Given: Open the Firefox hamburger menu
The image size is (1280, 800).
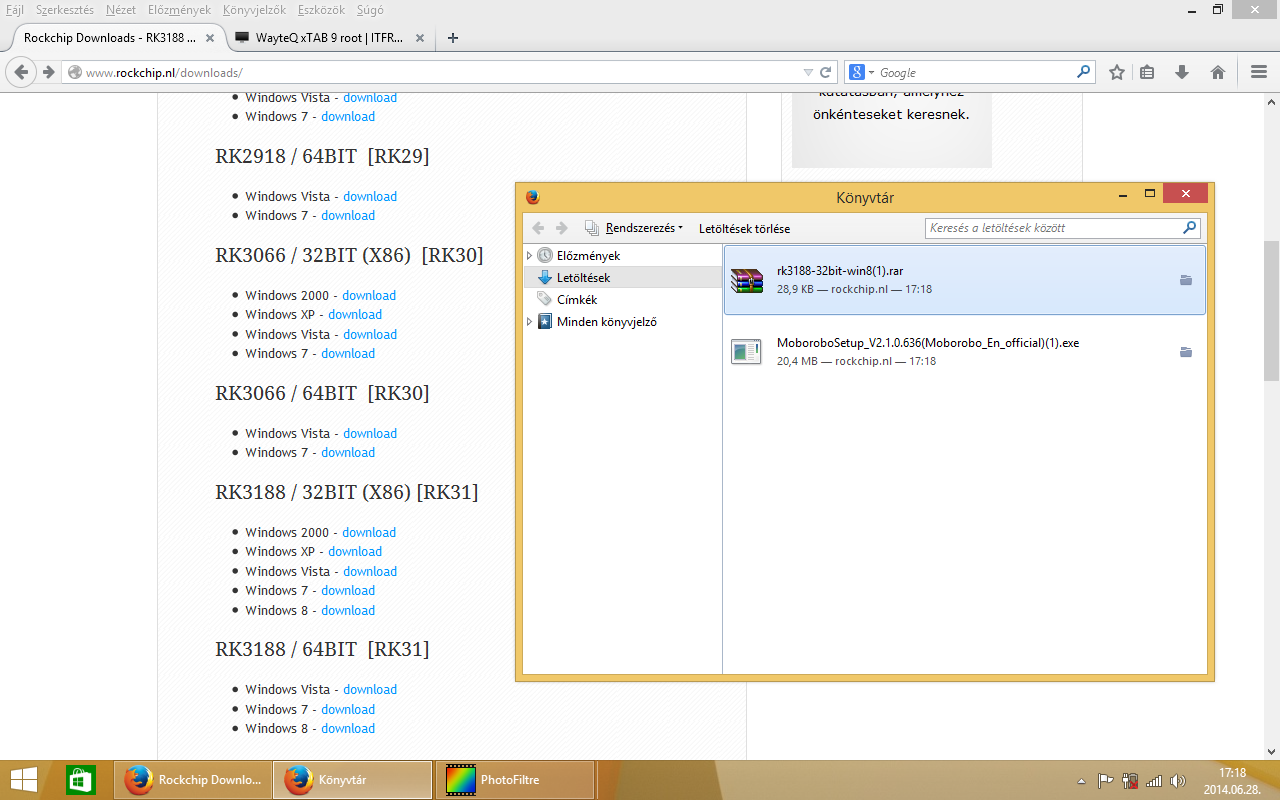Looking at the screenshot, I should (x=1259, y=72).
